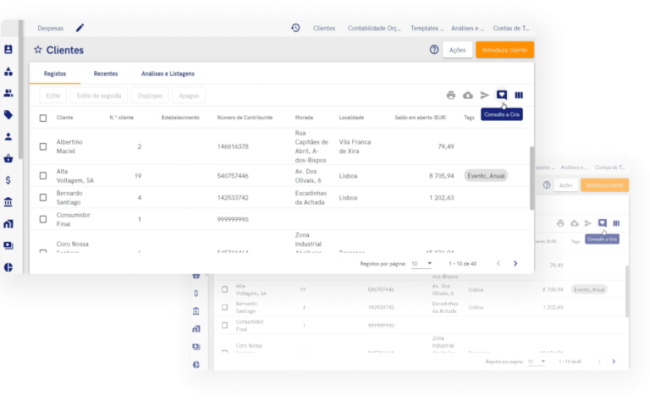
Task: Open the contacts badge icon in sidebar
Action: pos(8,49)
